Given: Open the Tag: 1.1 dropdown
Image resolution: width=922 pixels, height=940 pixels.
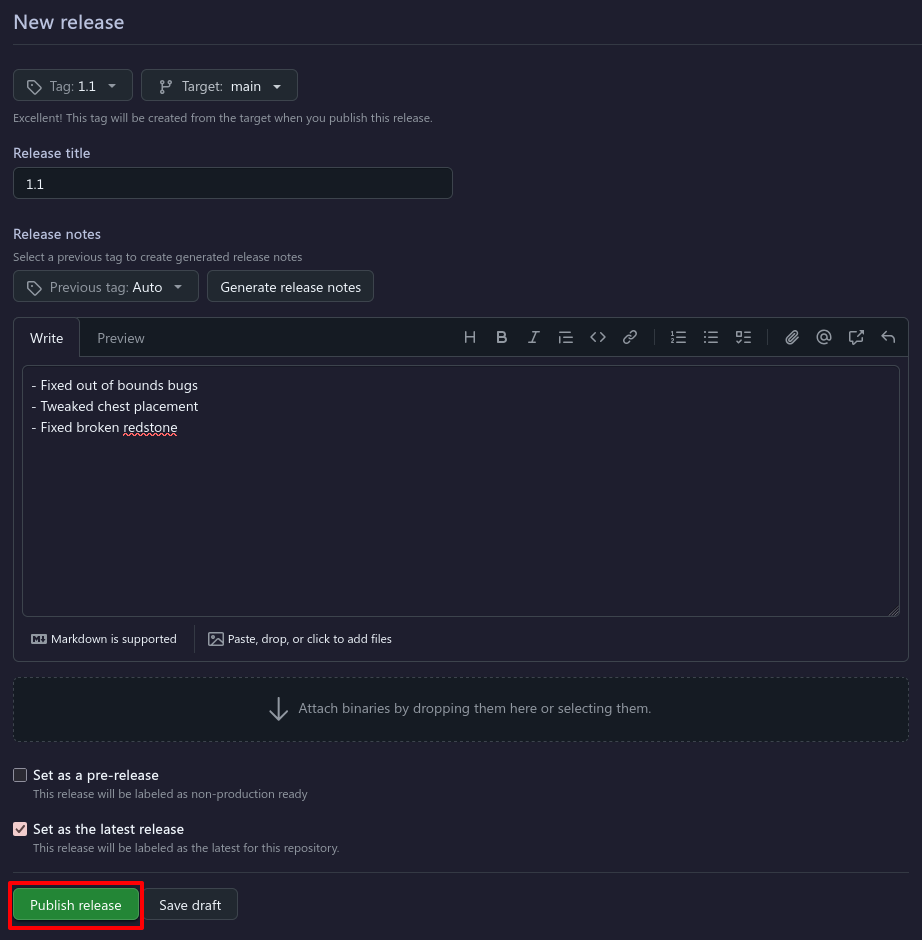Looking at the screenshot, I should click(73, 86).
